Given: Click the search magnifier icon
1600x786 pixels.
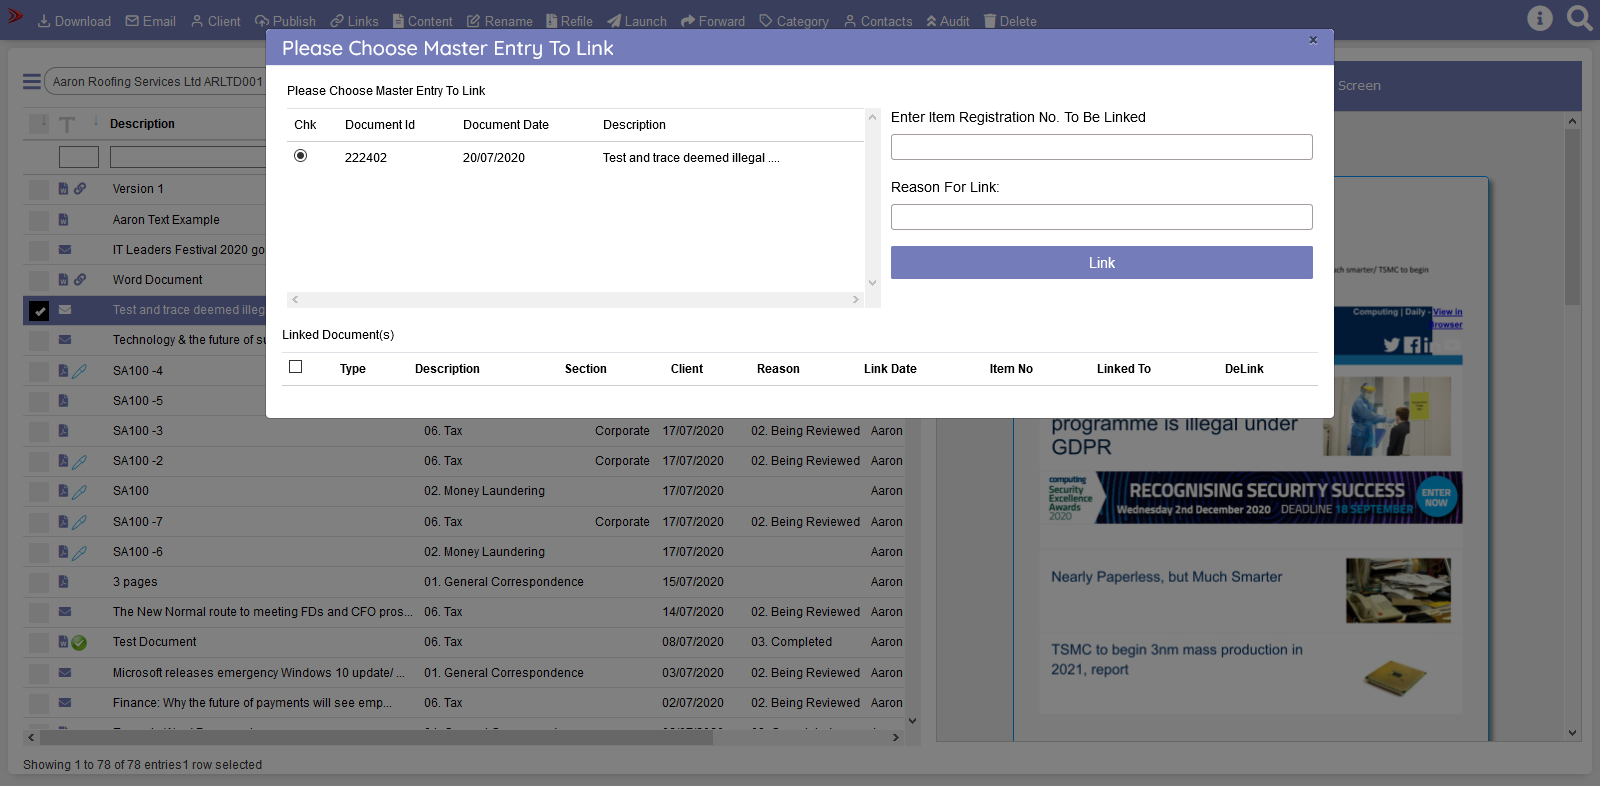Looking at the screenshot, I should pyautogui.click(x=1580, y=18).
